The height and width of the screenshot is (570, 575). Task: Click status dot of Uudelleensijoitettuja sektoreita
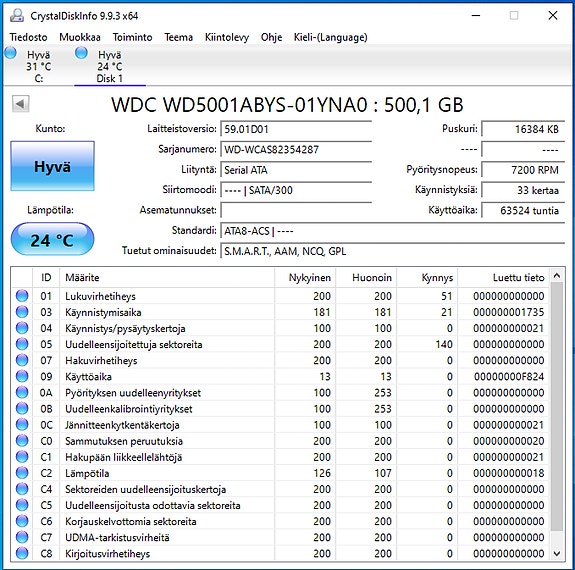point(22,344)
